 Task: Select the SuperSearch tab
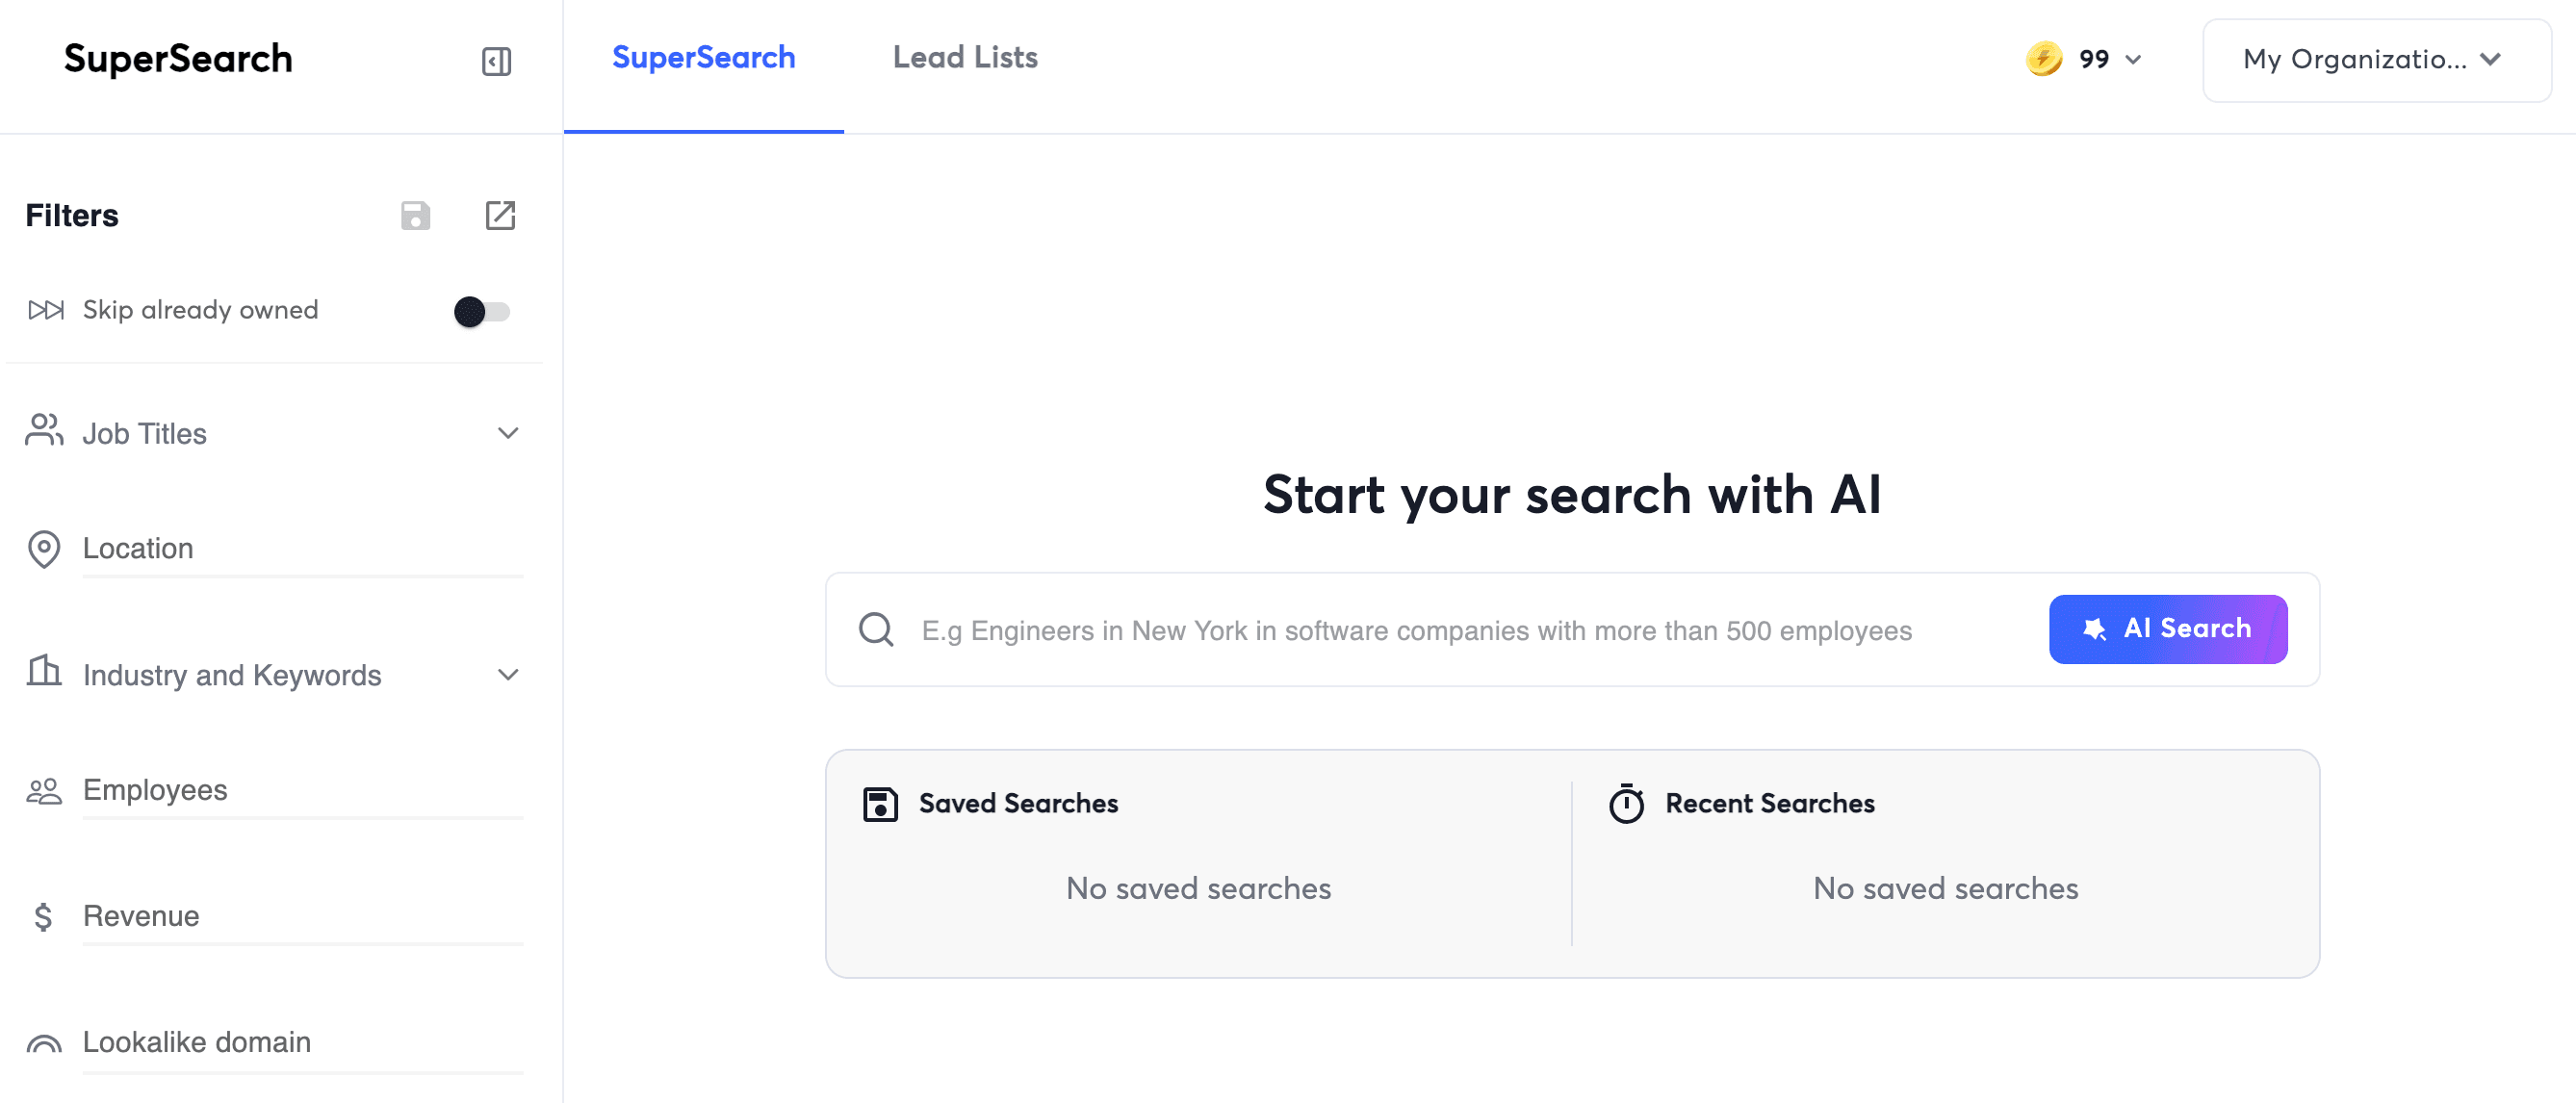pos(703,58)
